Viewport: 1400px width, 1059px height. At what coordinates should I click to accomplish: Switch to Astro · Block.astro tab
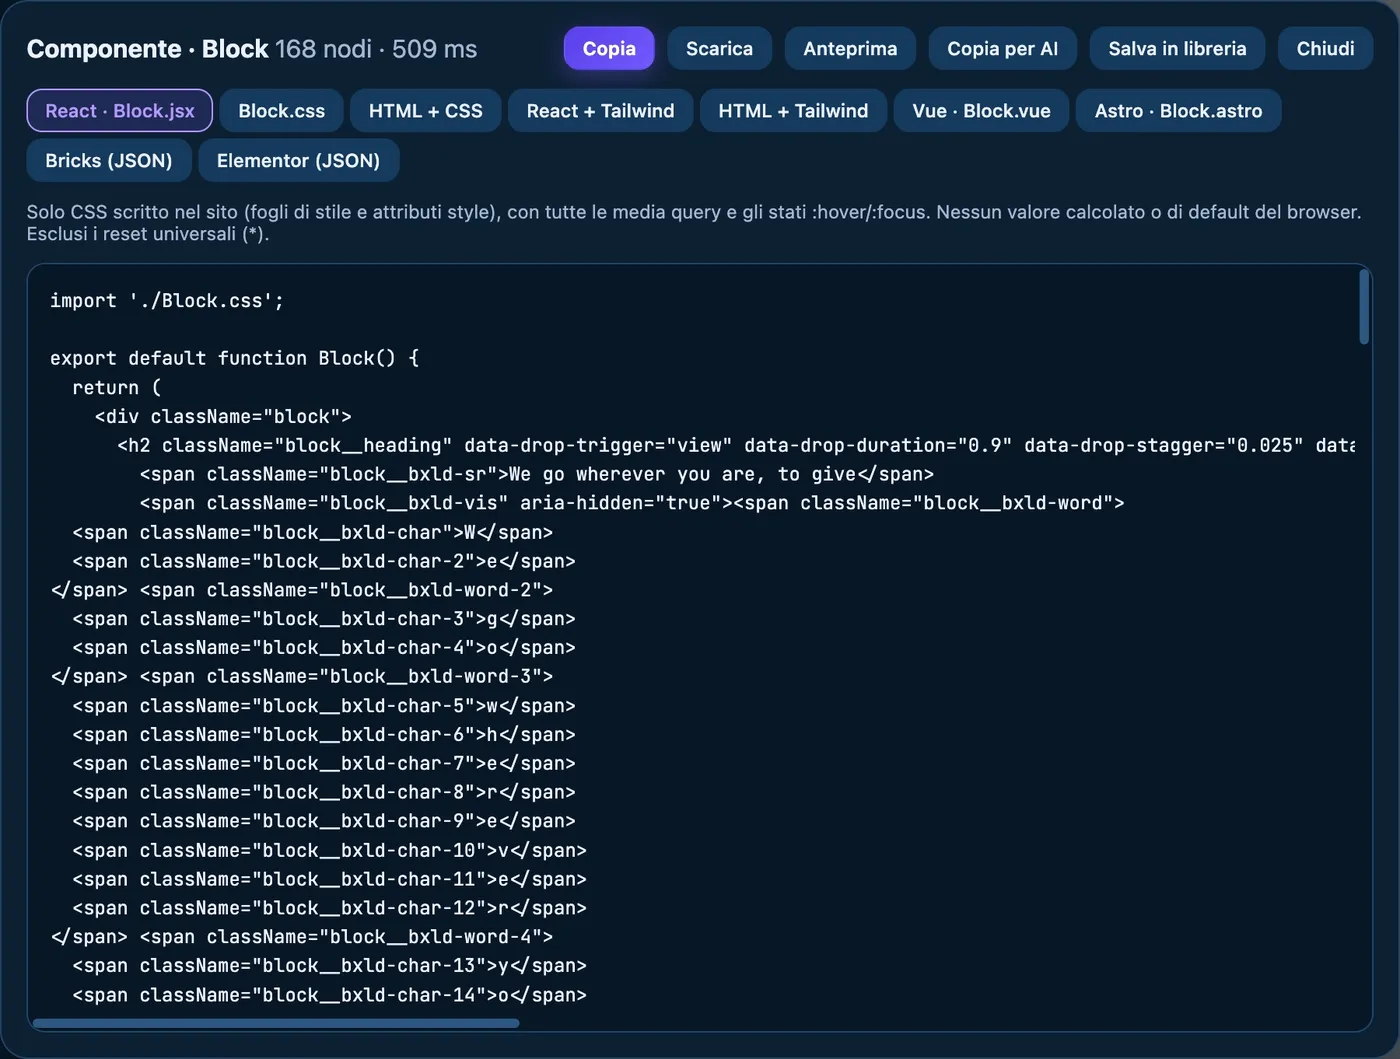[1178, 110]
